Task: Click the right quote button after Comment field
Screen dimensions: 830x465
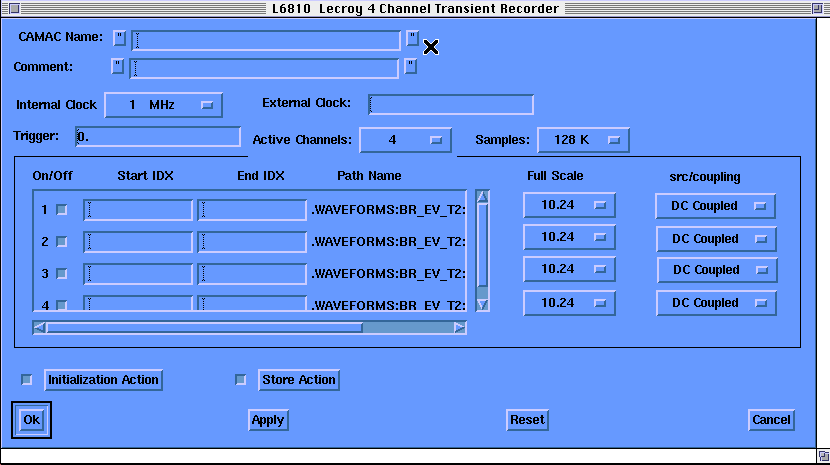Action: (x=410, y=67)
